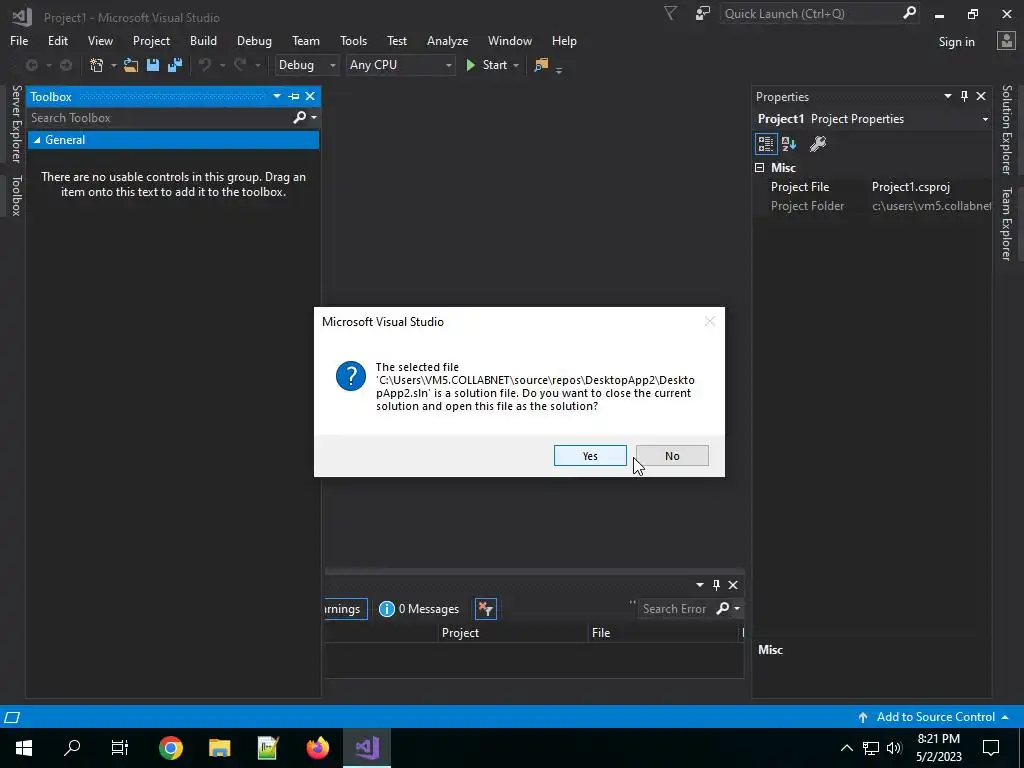The width and height of the screenshot is (1024, 768).
Task: Click the Windows Start button
Action: click(x=24, y=748)
